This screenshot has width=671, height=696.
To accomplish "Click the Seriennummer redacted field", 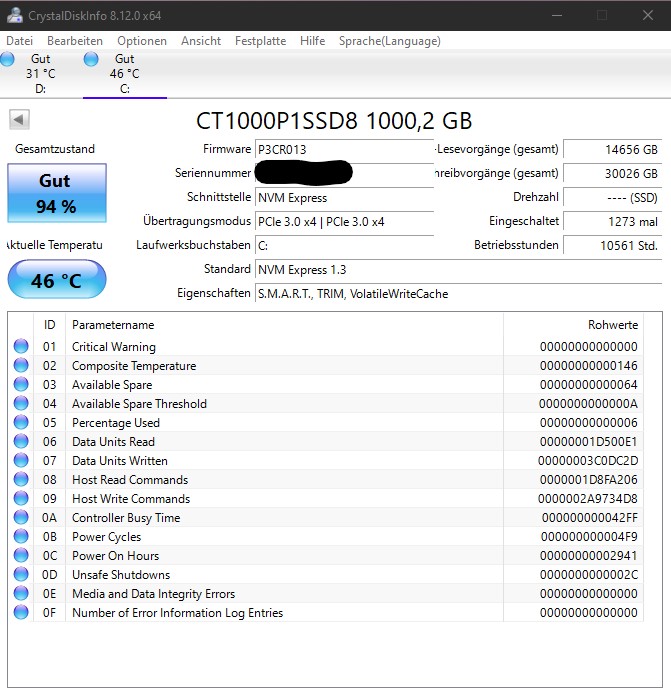I will click(x=344, y=174).
